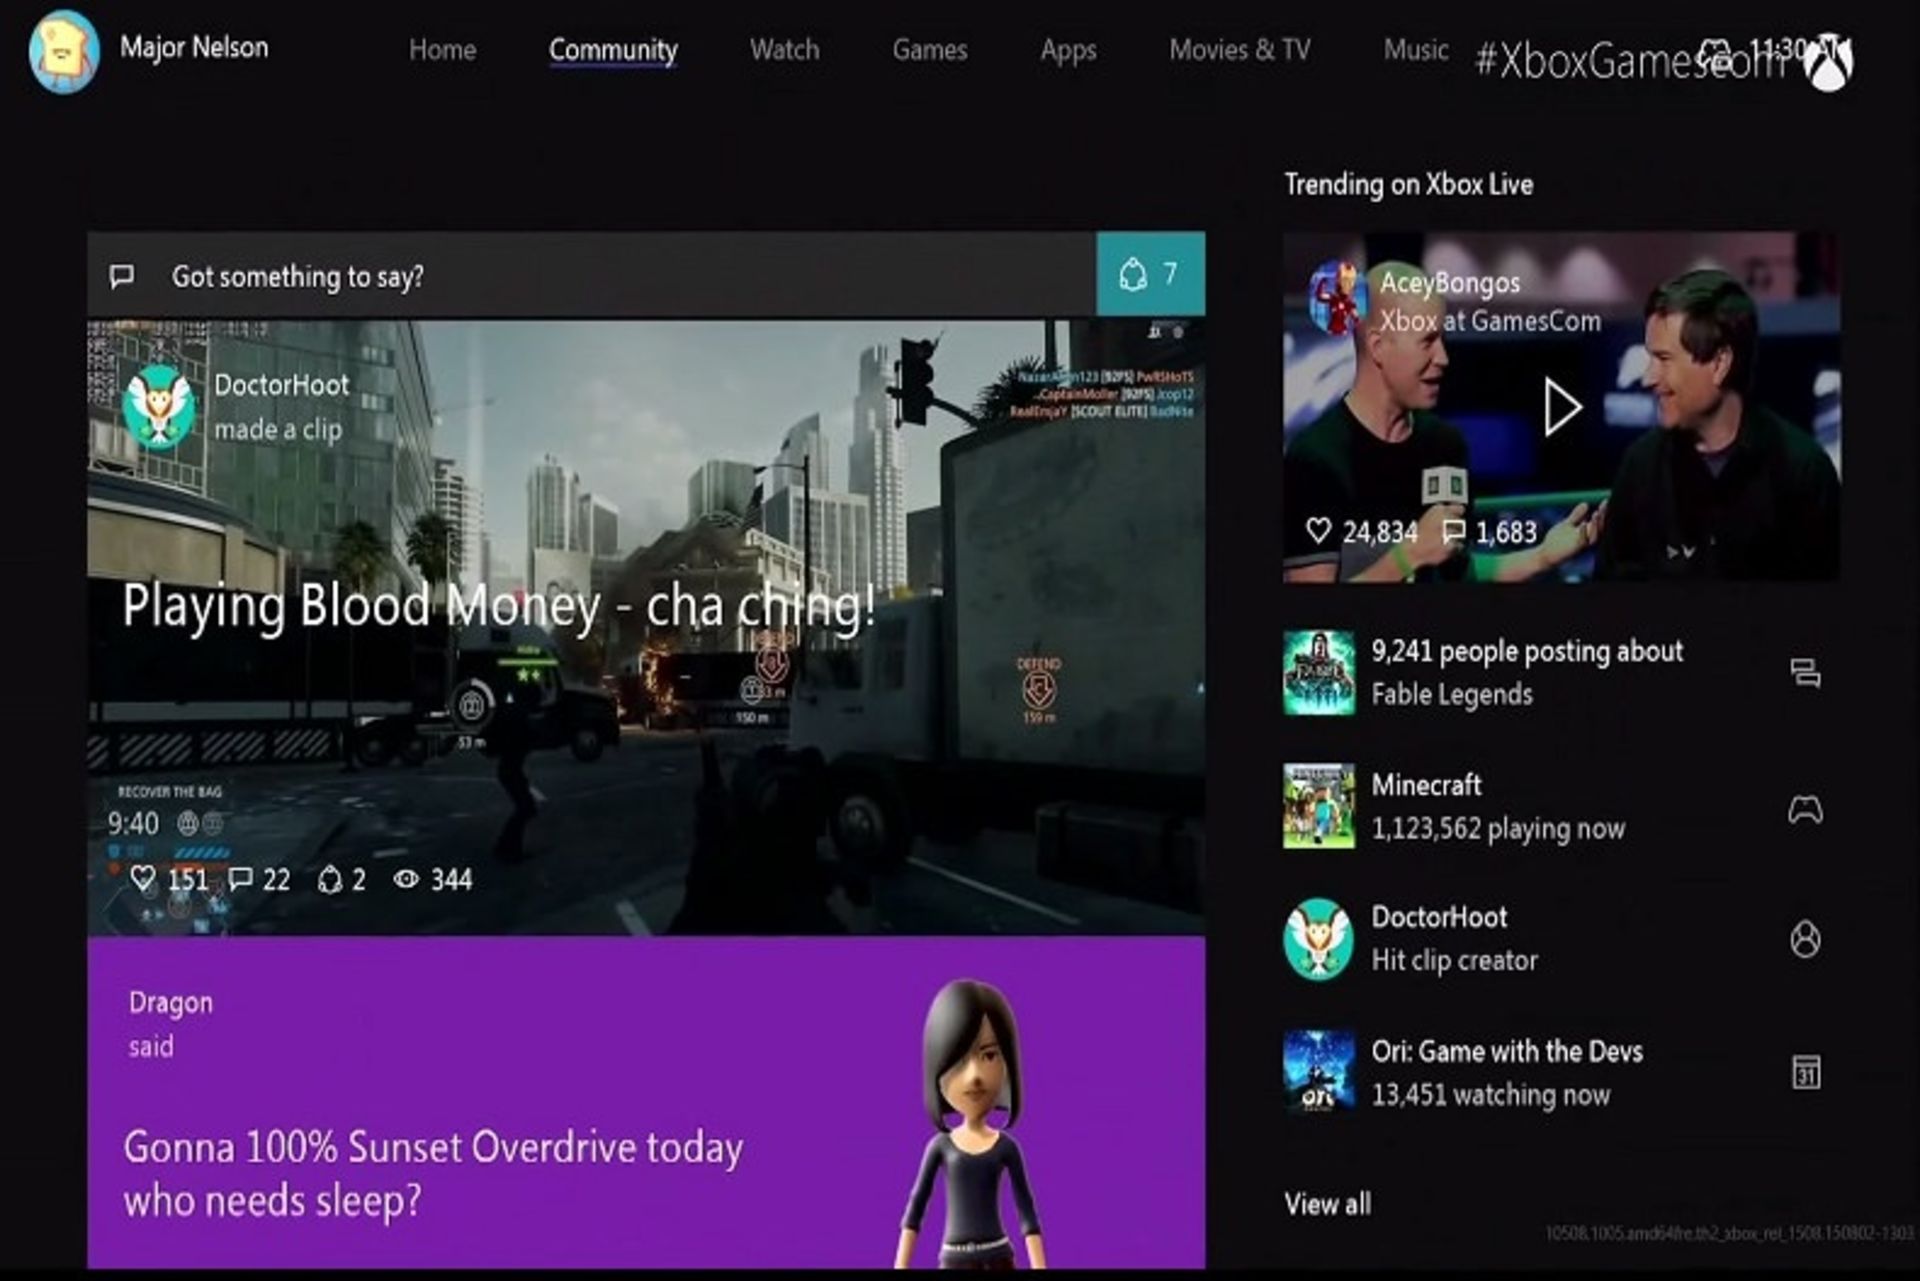
Task: Click the Trending on Xbox Live heading
Action: [x=1408, y=185]
